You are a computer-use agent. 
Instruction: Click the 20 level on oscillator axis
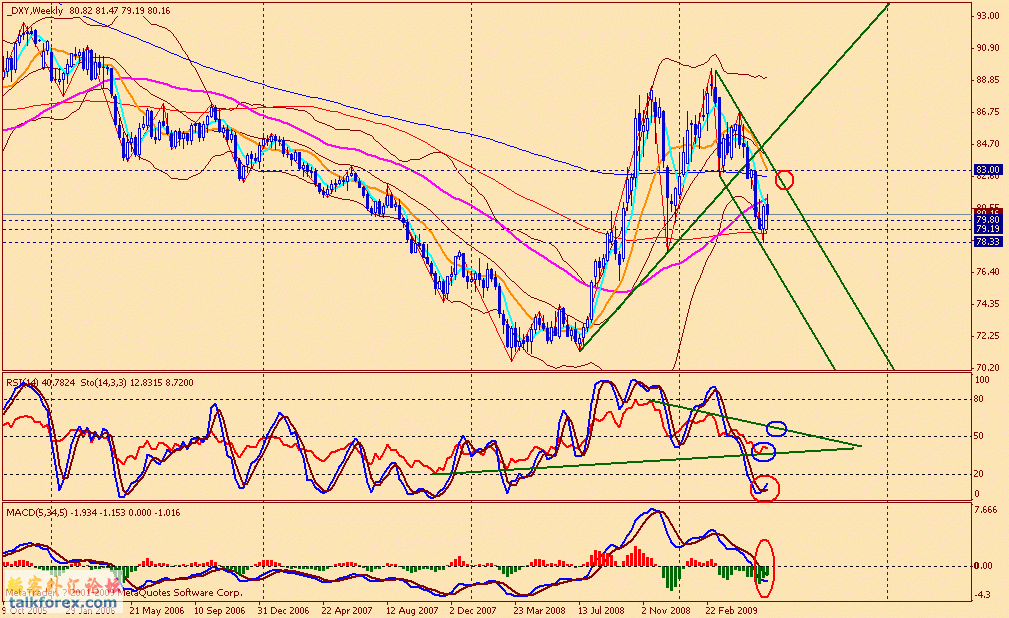(979, 474)
